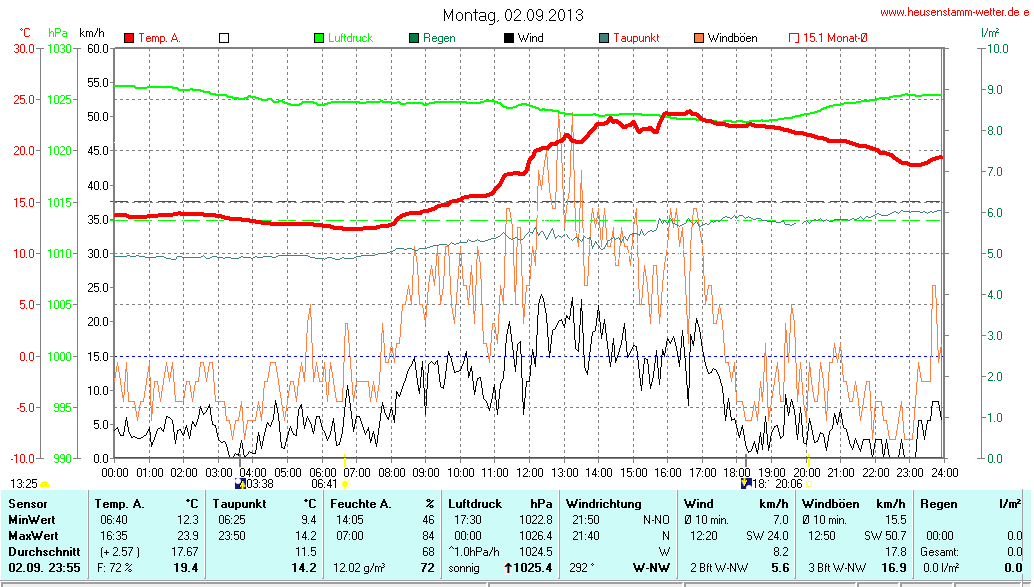1034x587 pixels.
Task: Click the orange Windböen legend swatch
Action: [x=698, y=38]
